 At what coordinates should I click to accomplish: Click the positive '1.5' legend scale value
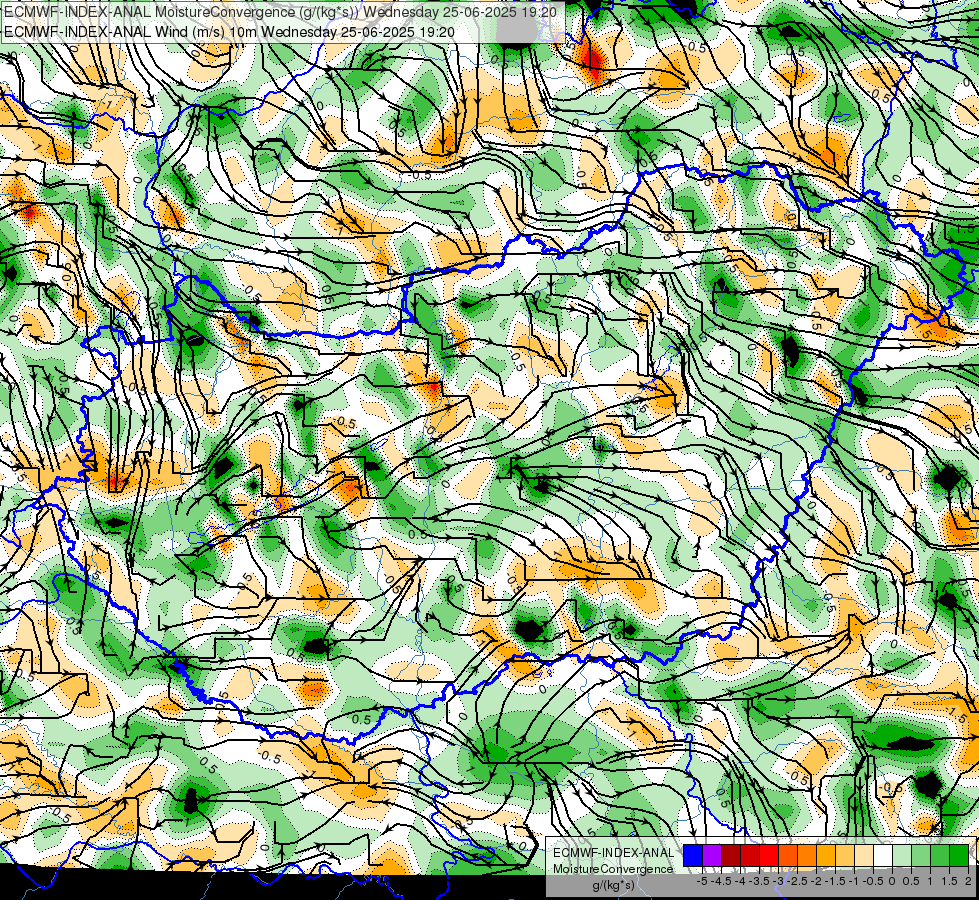click(x=949, y=881)
